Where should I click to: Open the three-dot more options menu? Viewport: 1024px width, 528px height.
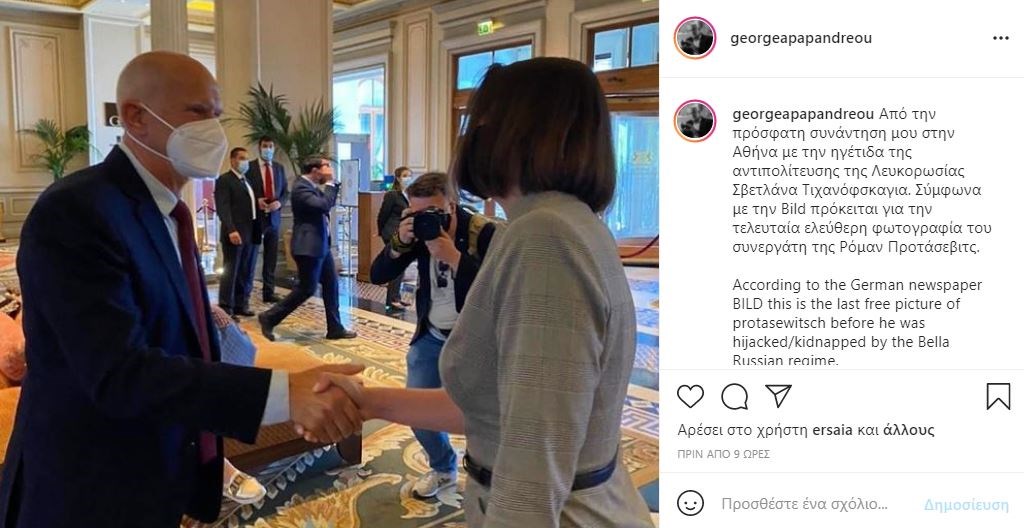[1000, 39]
